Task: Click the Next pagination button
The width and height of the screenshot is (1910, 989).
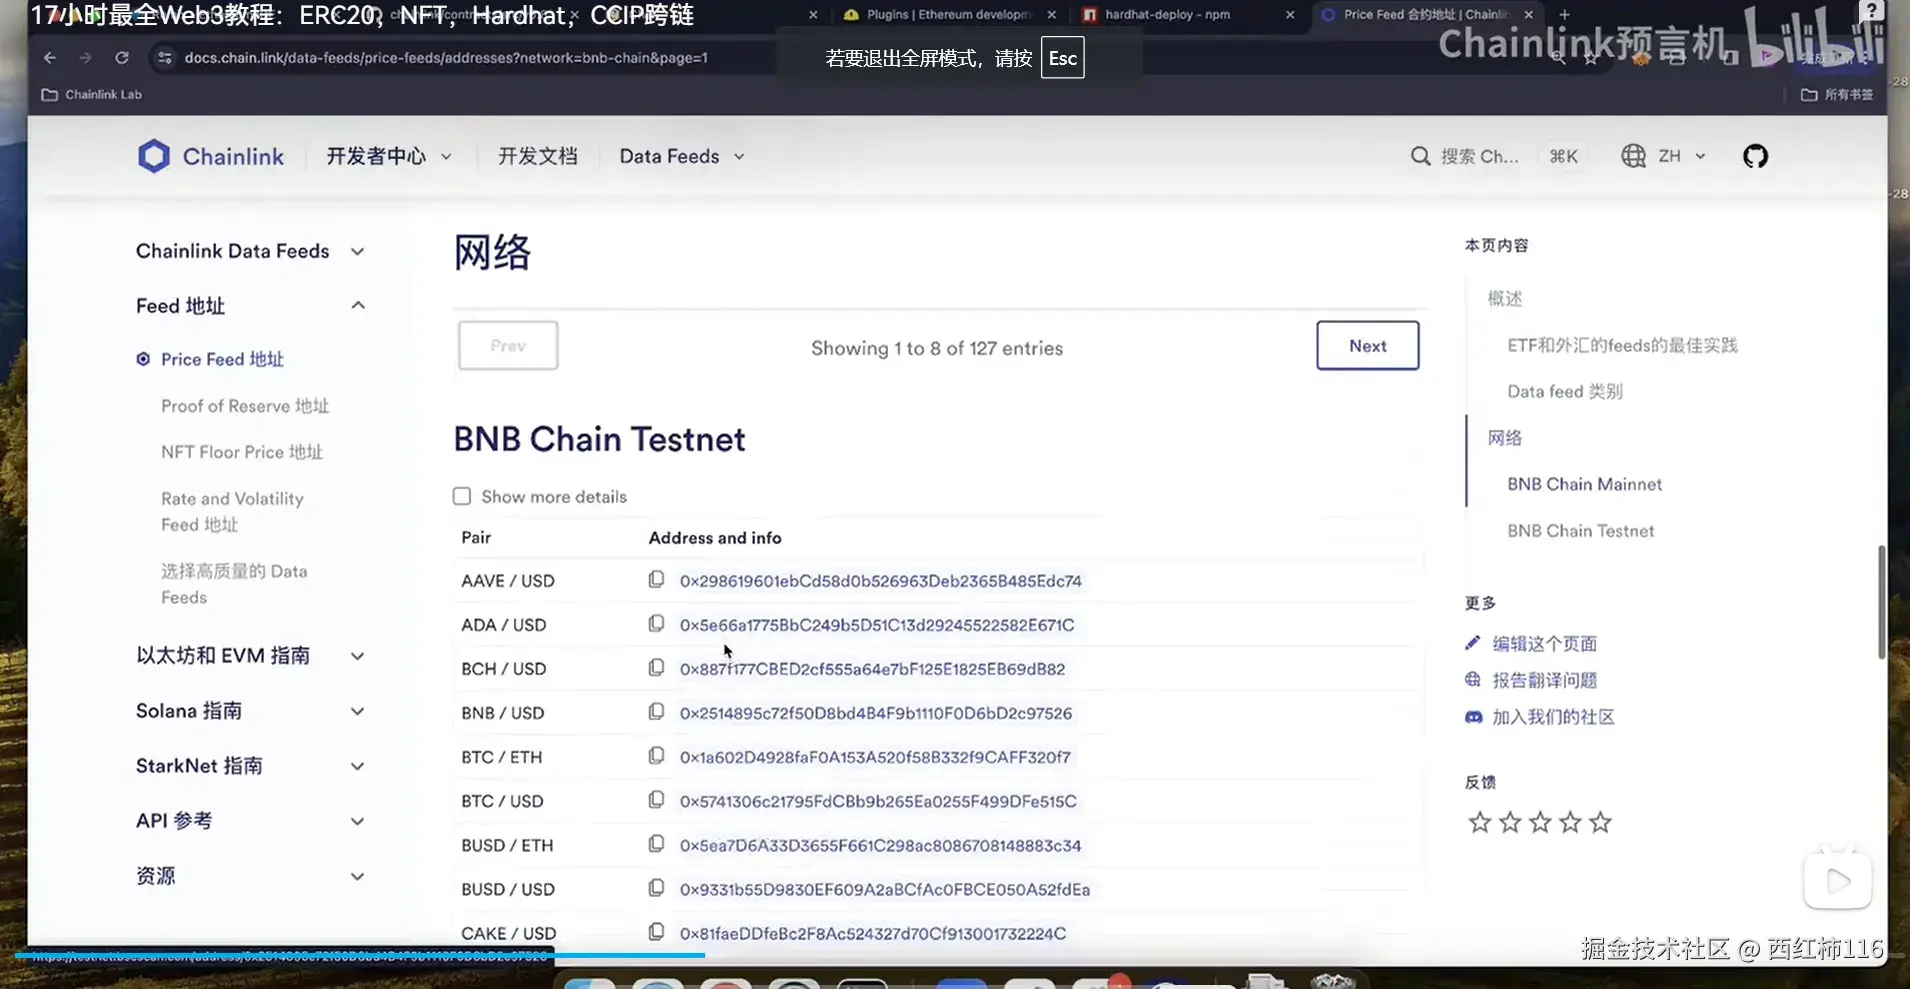Action: (1367, 346)
